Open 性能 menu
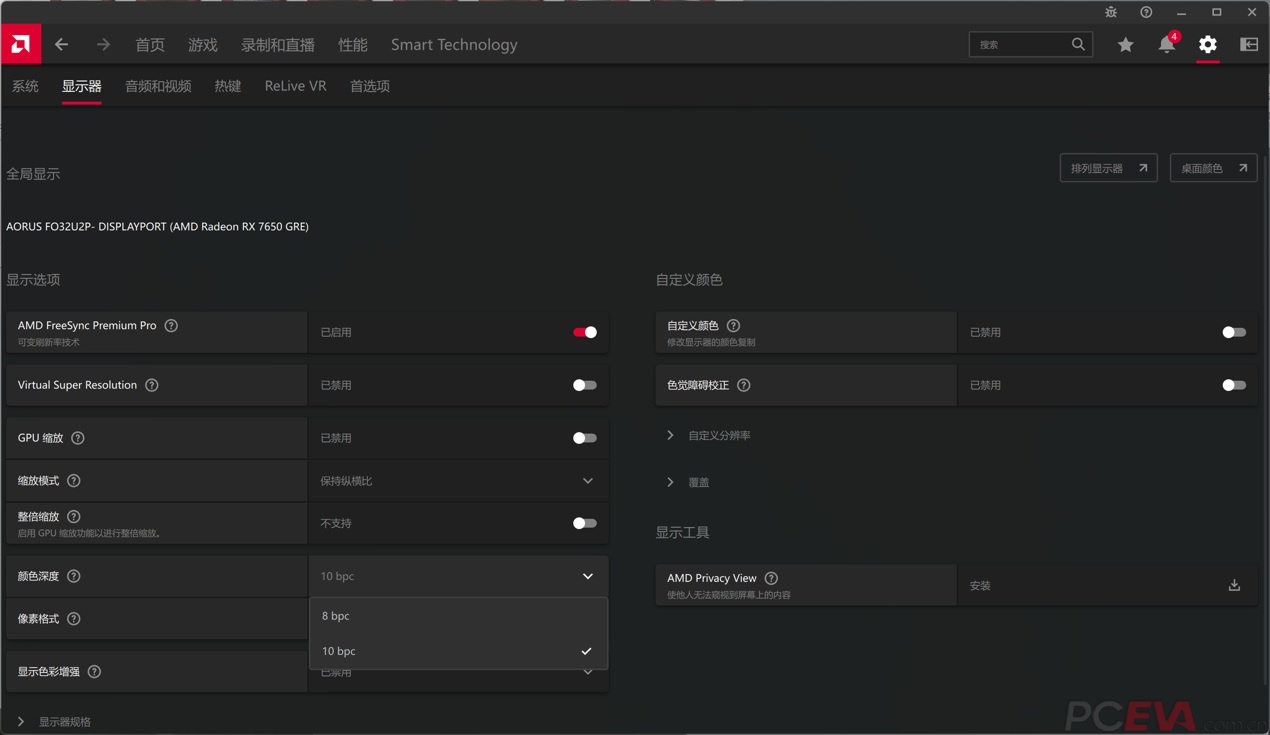Image resolution: width=1270 pixels, height=735 pixels. tap(353, 44)
